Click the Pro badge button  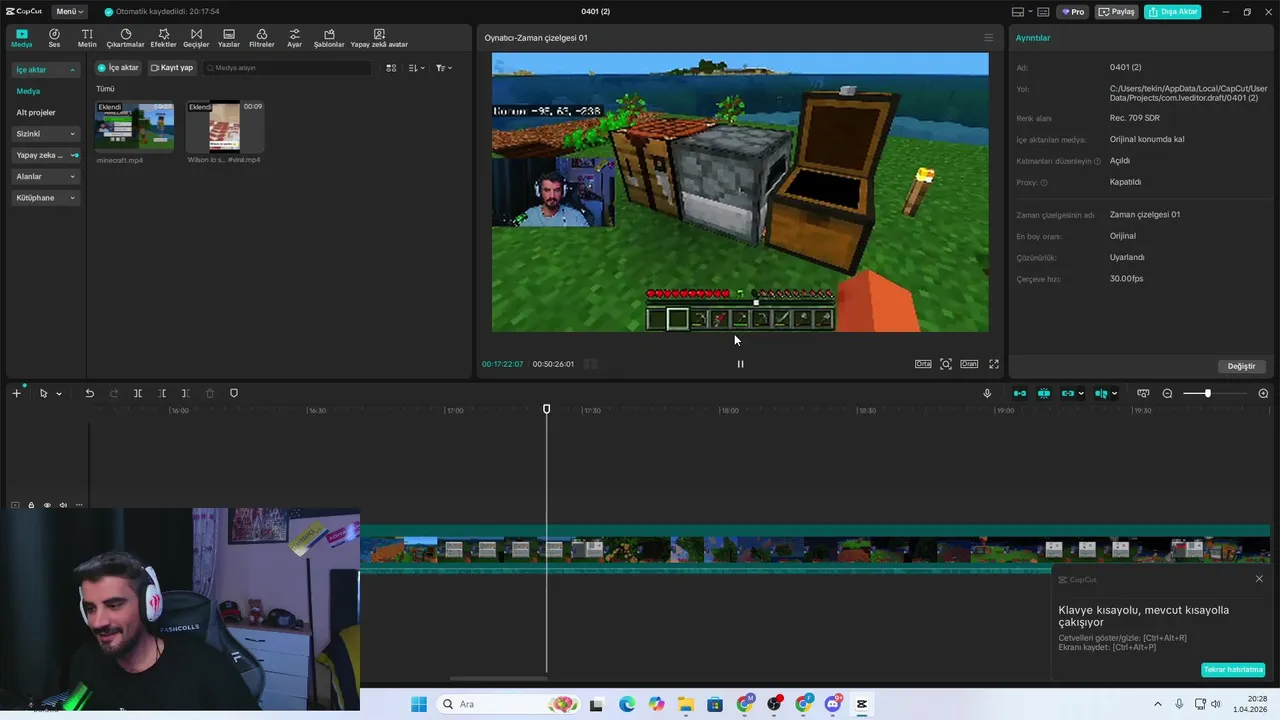click(x=1073, y=12)
